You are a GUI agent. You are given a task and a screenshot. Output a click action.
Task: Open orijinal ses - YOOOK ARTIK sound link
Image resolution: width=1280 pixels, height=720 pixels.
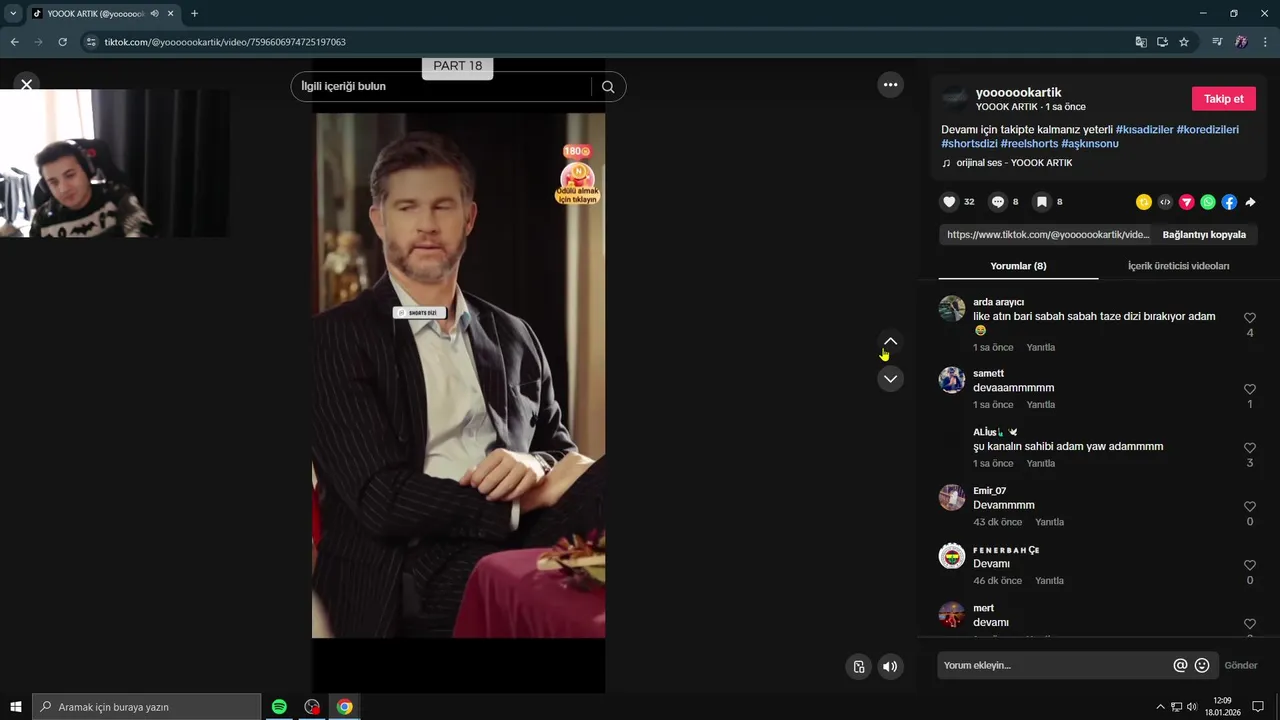(1014, 163)
